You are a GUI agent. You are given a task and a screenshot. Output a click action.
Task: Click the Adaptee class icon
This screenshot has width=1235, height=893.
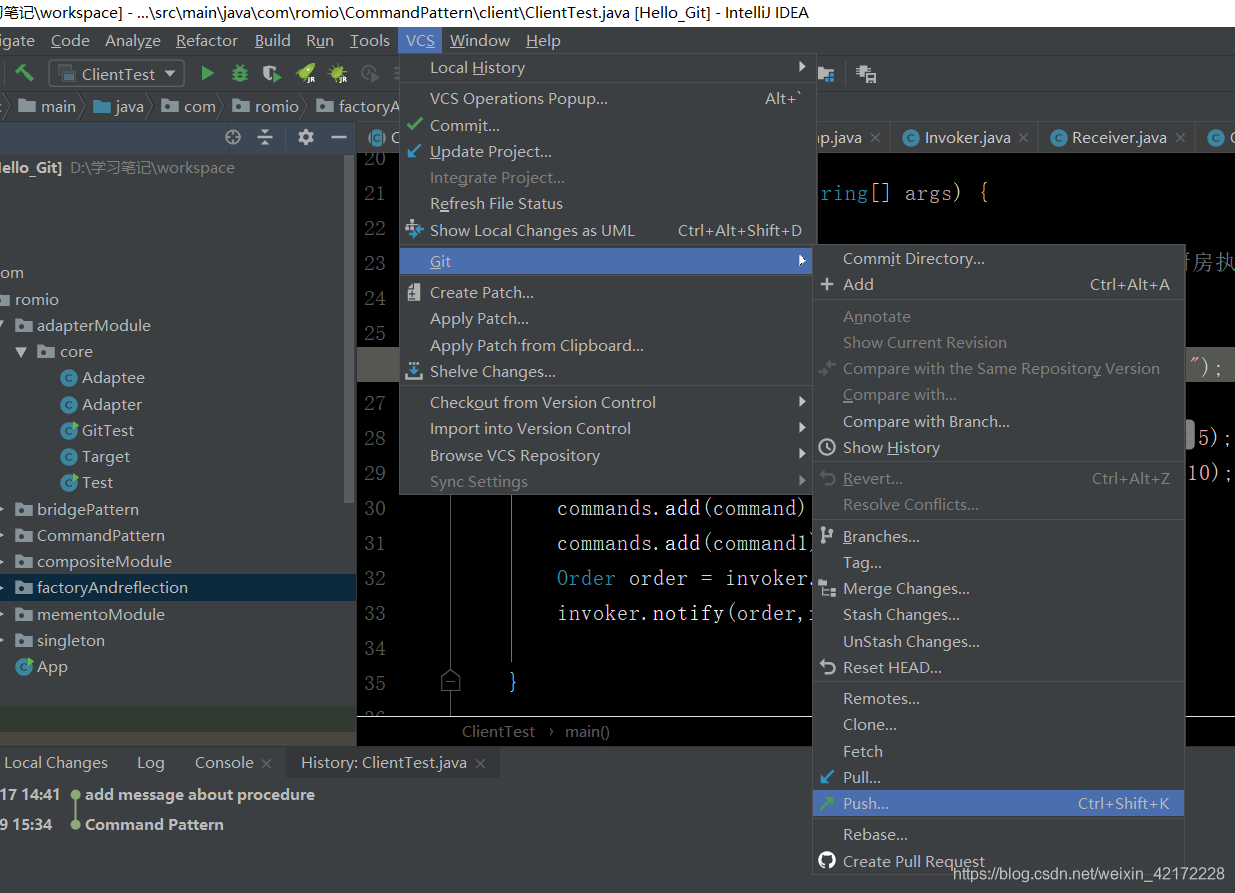tap(69, 378)
